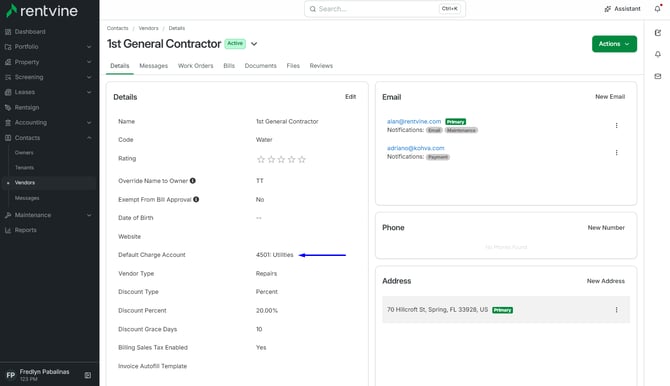670x386 pixels.
Task: Open notifications bell in top bar
Action: coord(658,9)
